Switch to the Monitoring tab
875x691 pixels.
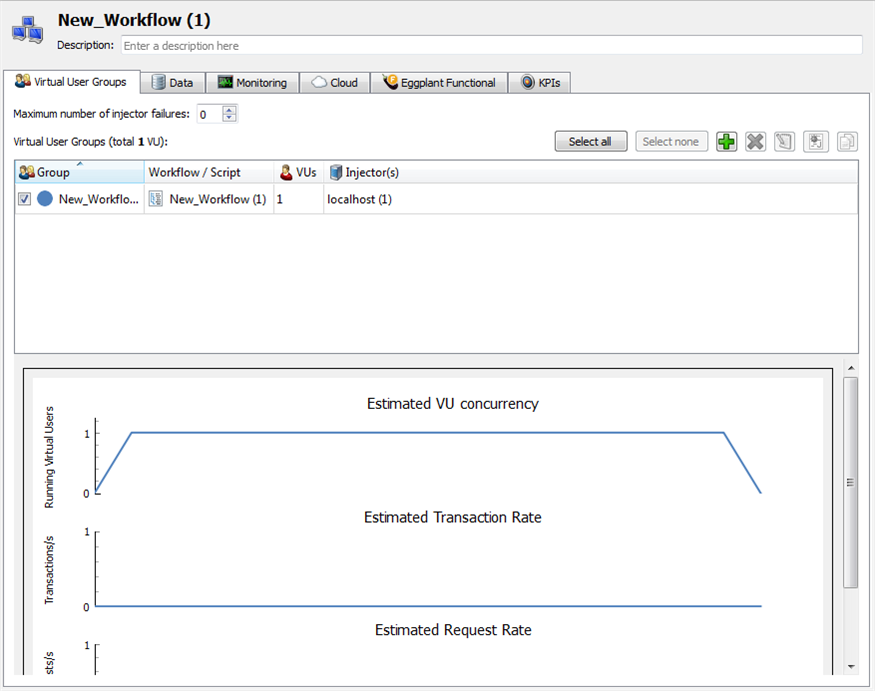coord(253,83)
